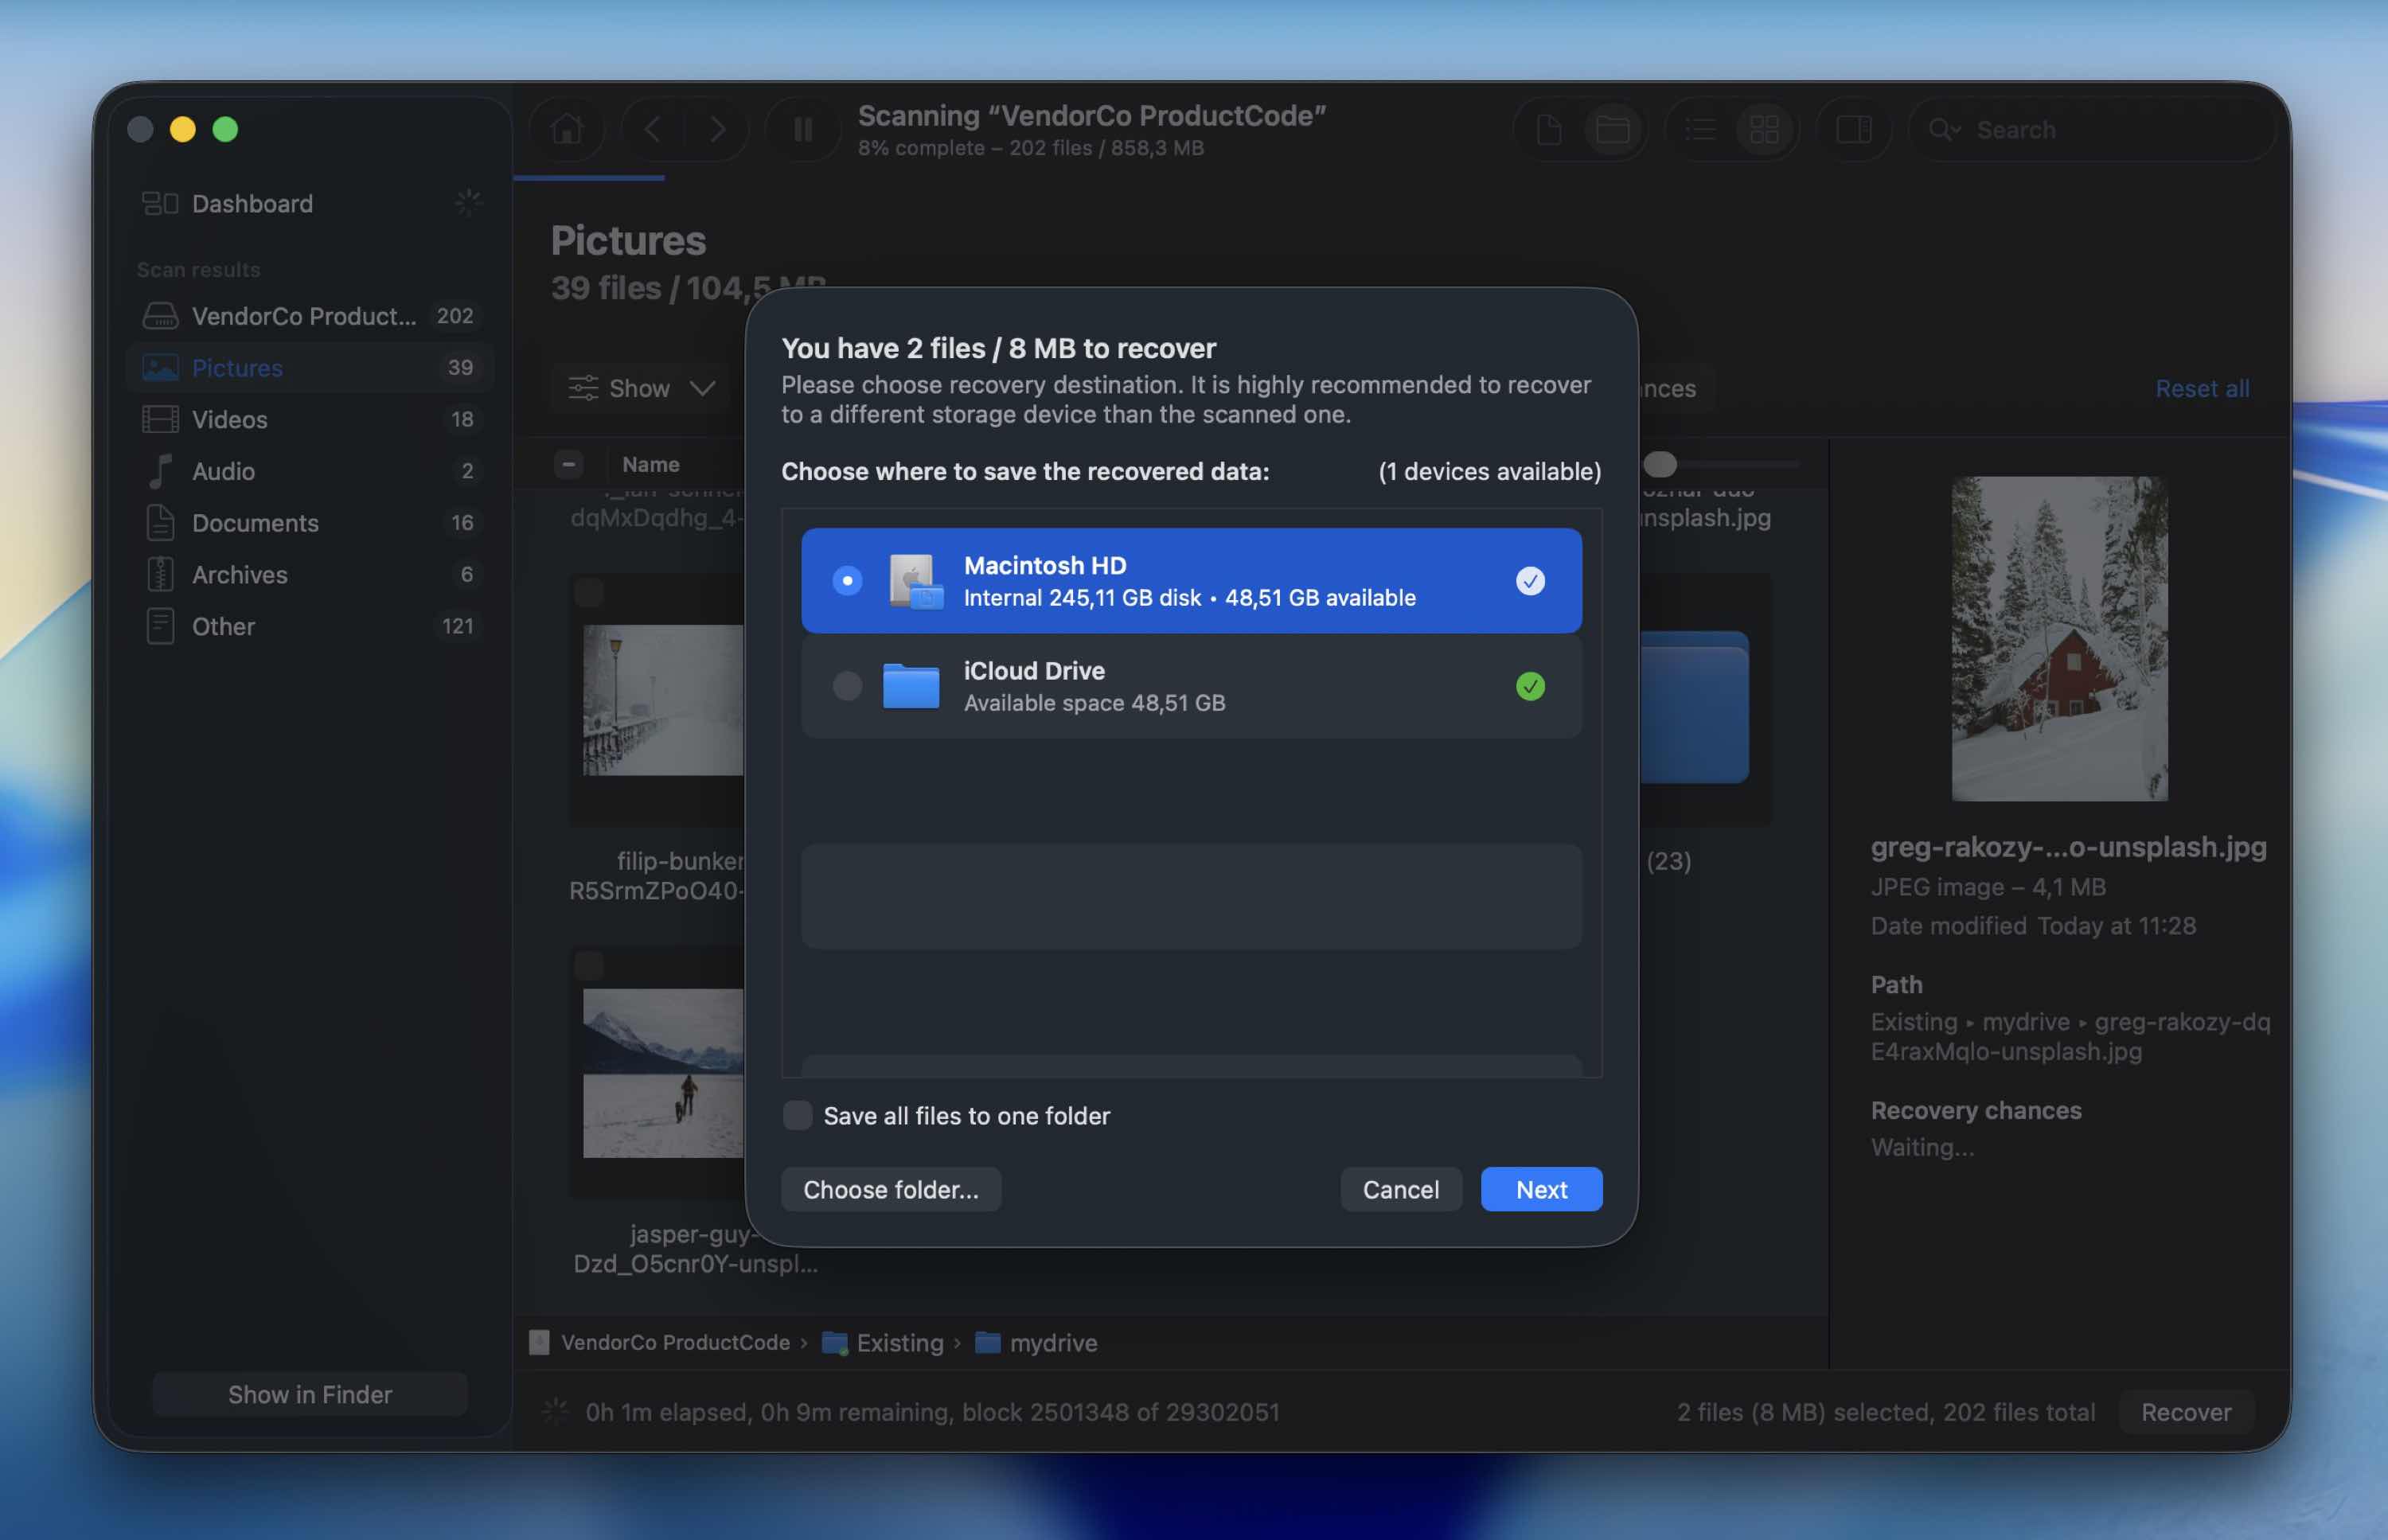Expand the Show filter dropdown
This screenshot has height=1540, width=2388.
pos(642,388)
